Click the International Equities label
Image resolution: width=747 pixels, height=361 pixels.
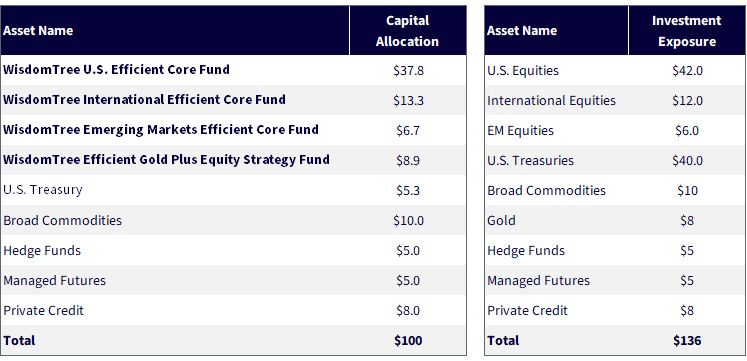tap(551, 100)
